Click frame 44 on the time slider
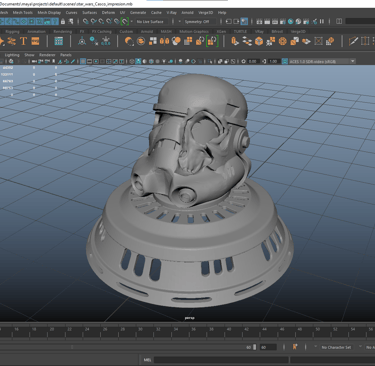This screenshot has height=366, width=375. point(264,329)
